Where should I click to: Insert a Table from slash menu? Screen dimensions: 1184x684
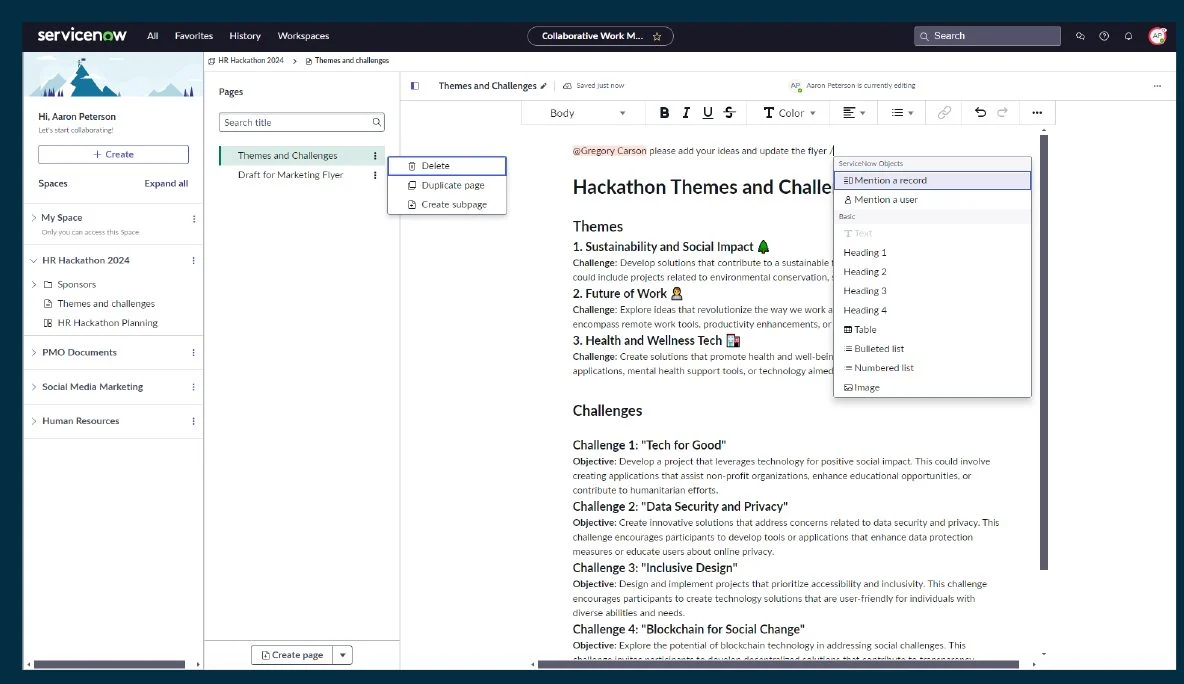tap(932, 330)
